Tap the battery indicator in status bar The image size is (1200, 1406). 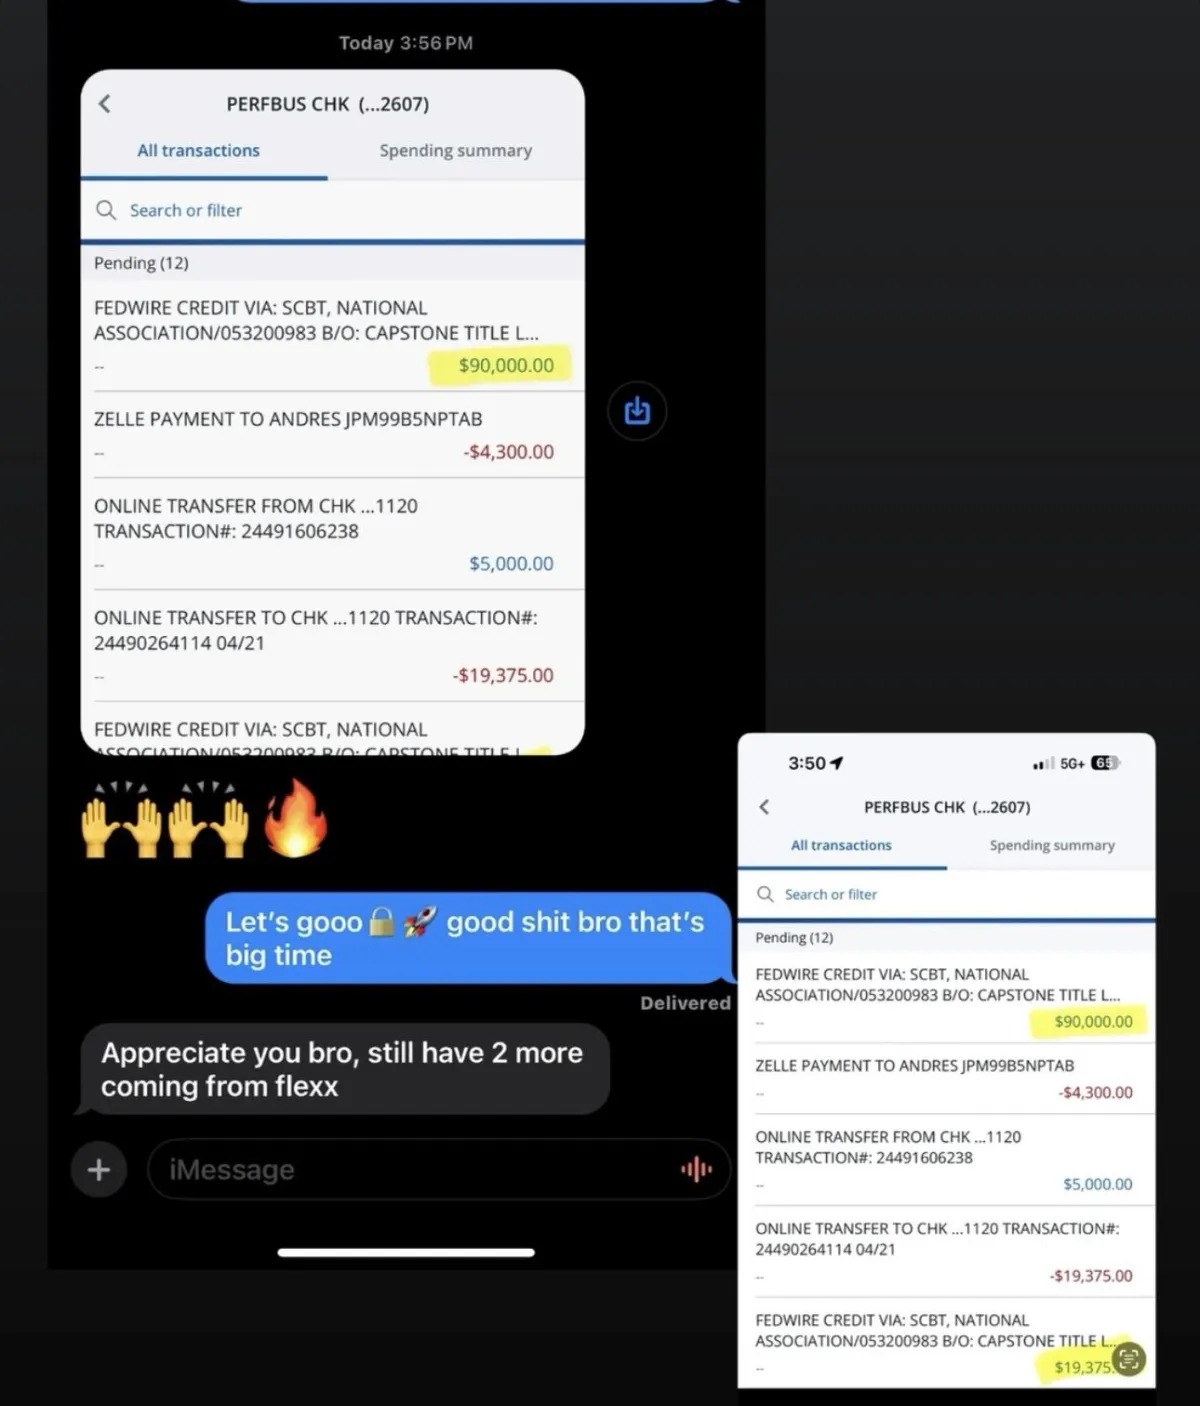coord(1104,763)
